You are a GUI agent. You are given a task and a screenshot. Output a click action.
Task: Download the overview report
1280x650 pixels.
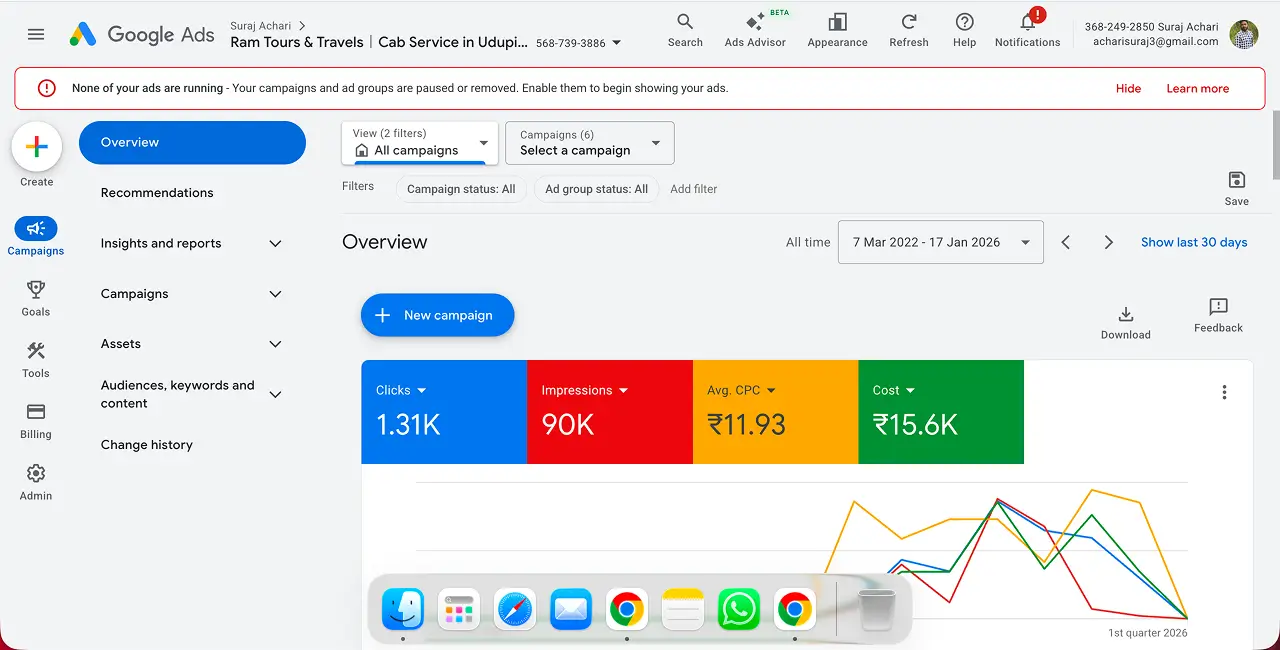[x=1125, y=315]
